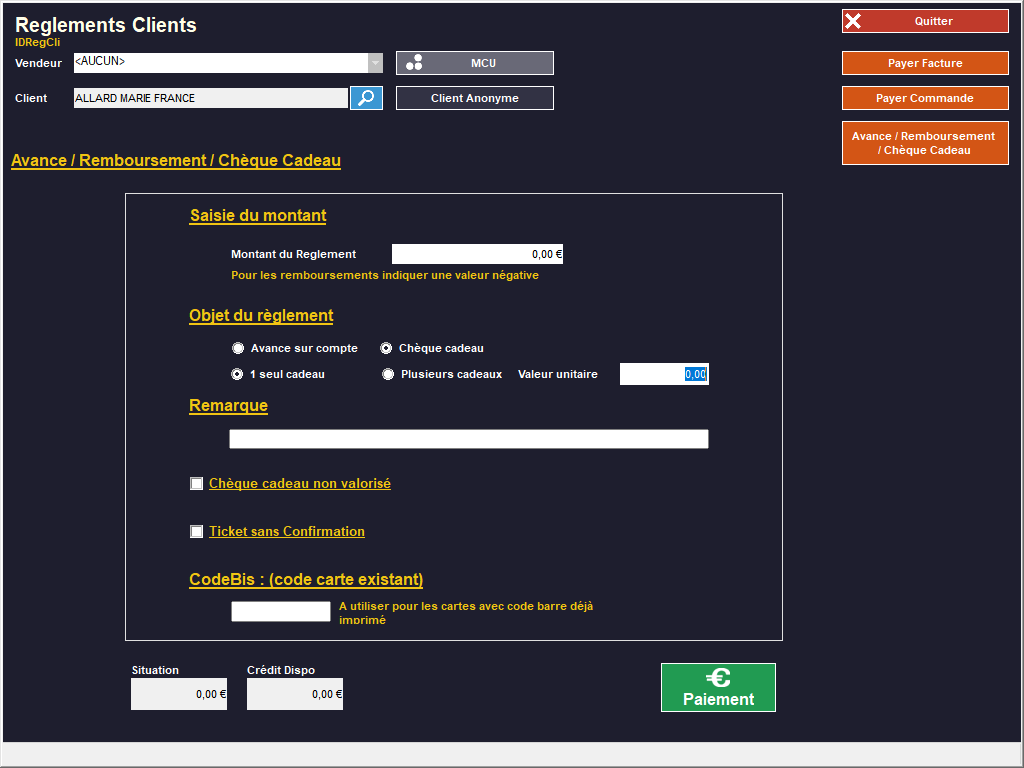Select Plusieurs cadeaux radio button
Viewport: 1024px width, 768px height.
tap(388, 375)
